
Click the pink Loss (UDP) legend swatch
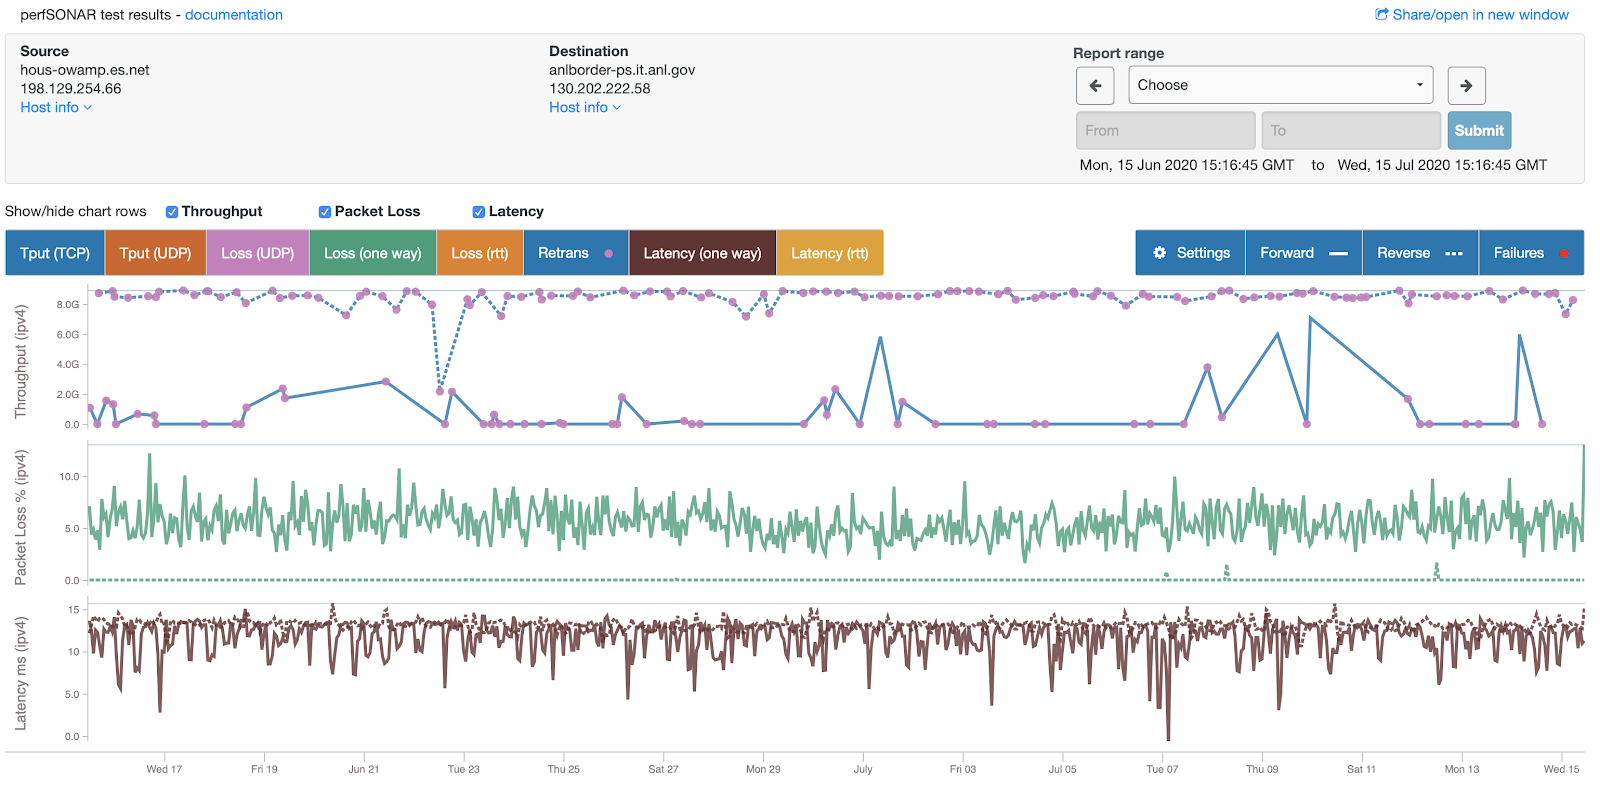coord(258,253)
